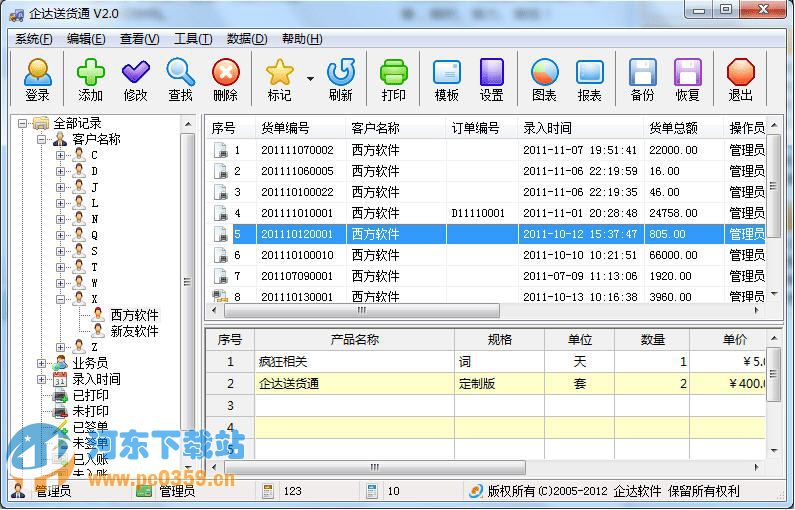Open the dropdown arrow beside 标记
Image resolution: width=795 pixels, height=510 pixels.
point(310,79)
